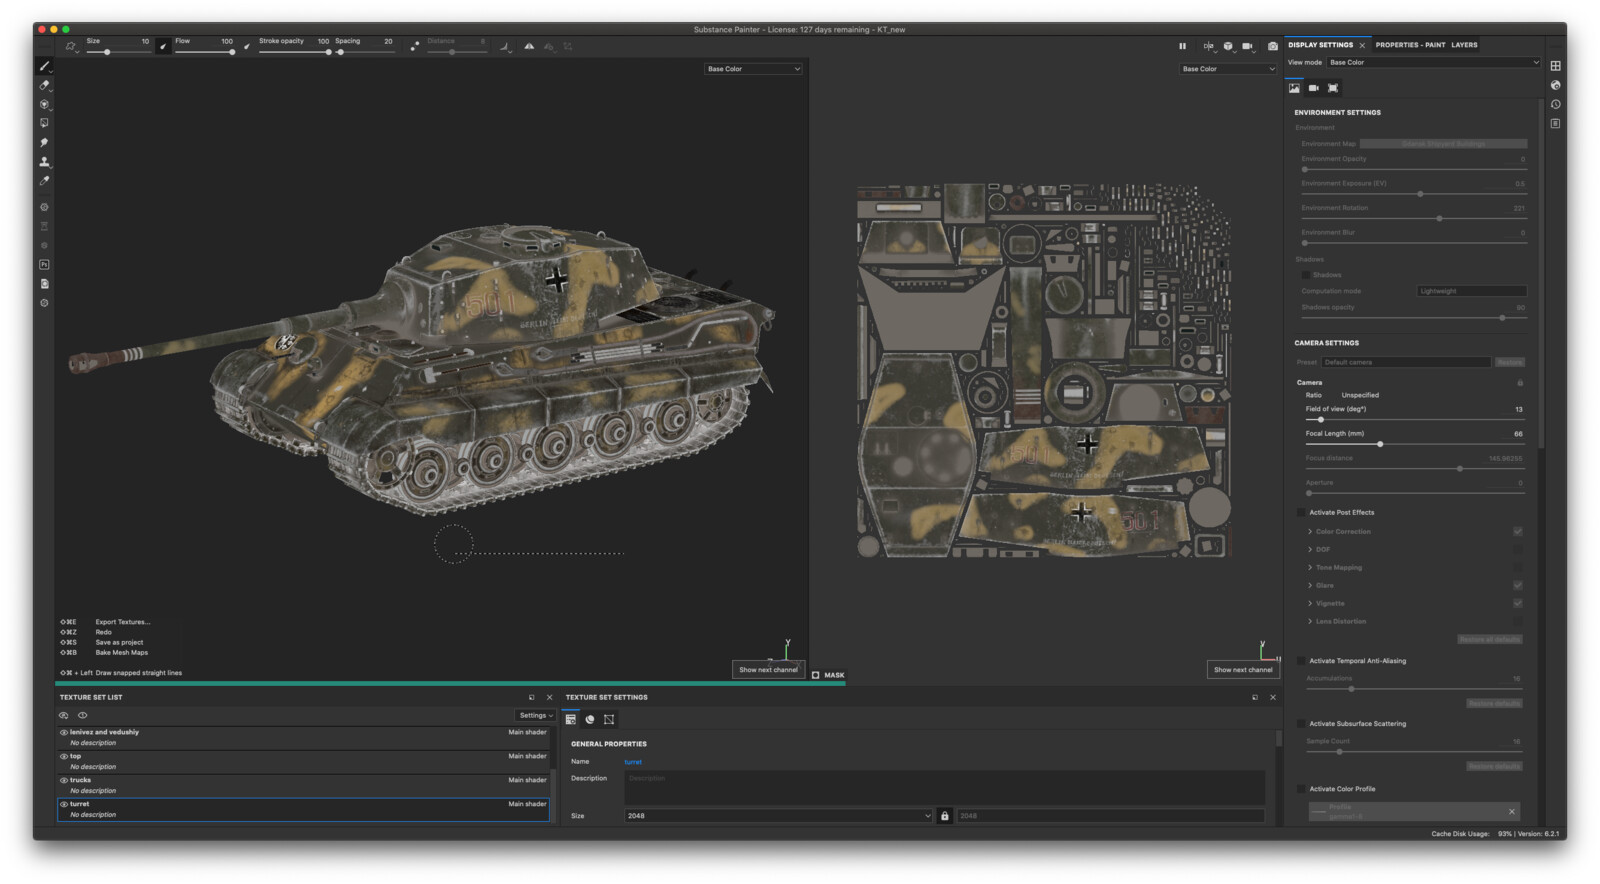The height and width of the screenshot is (884, 1600).
Task: Enable Activate Color Profile checkbox
Action: [1301, 789]
